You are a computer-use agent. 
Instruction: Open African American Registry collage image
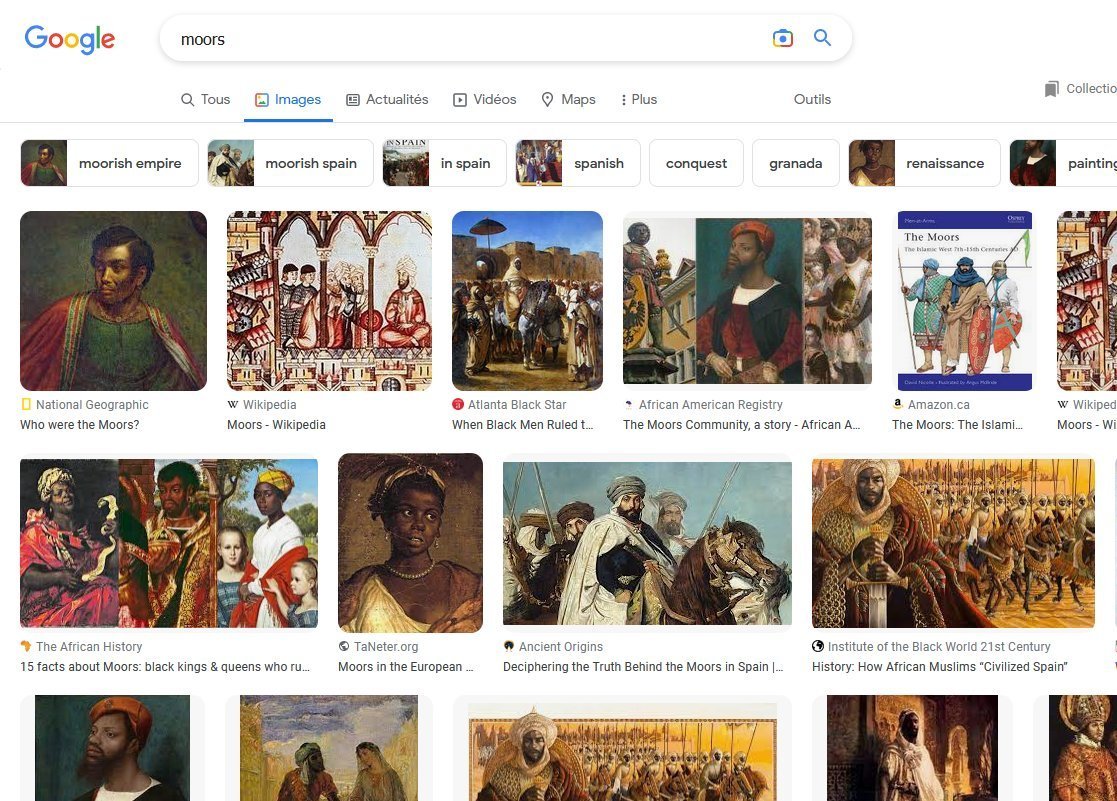[747, 301]
